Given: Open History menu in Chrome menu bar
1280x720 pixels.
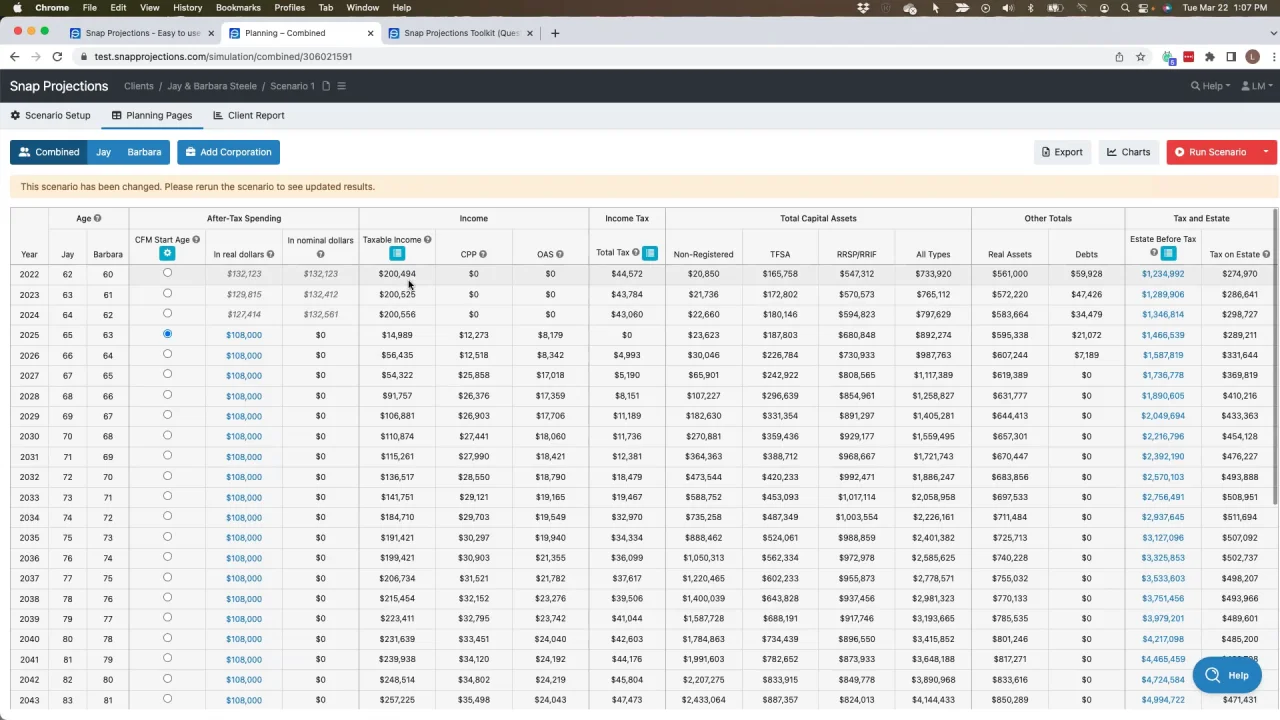Looking at the screenshot, I should (x=187, y=8).
